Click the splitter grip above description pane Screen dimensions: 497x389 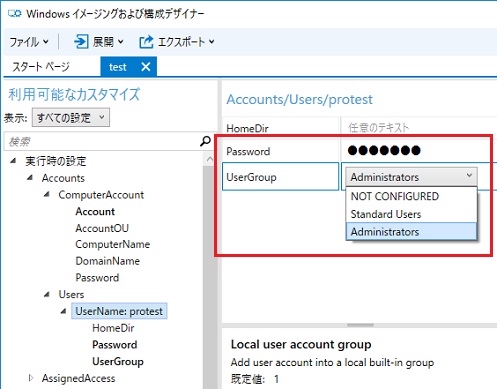[x=360, y=325]
